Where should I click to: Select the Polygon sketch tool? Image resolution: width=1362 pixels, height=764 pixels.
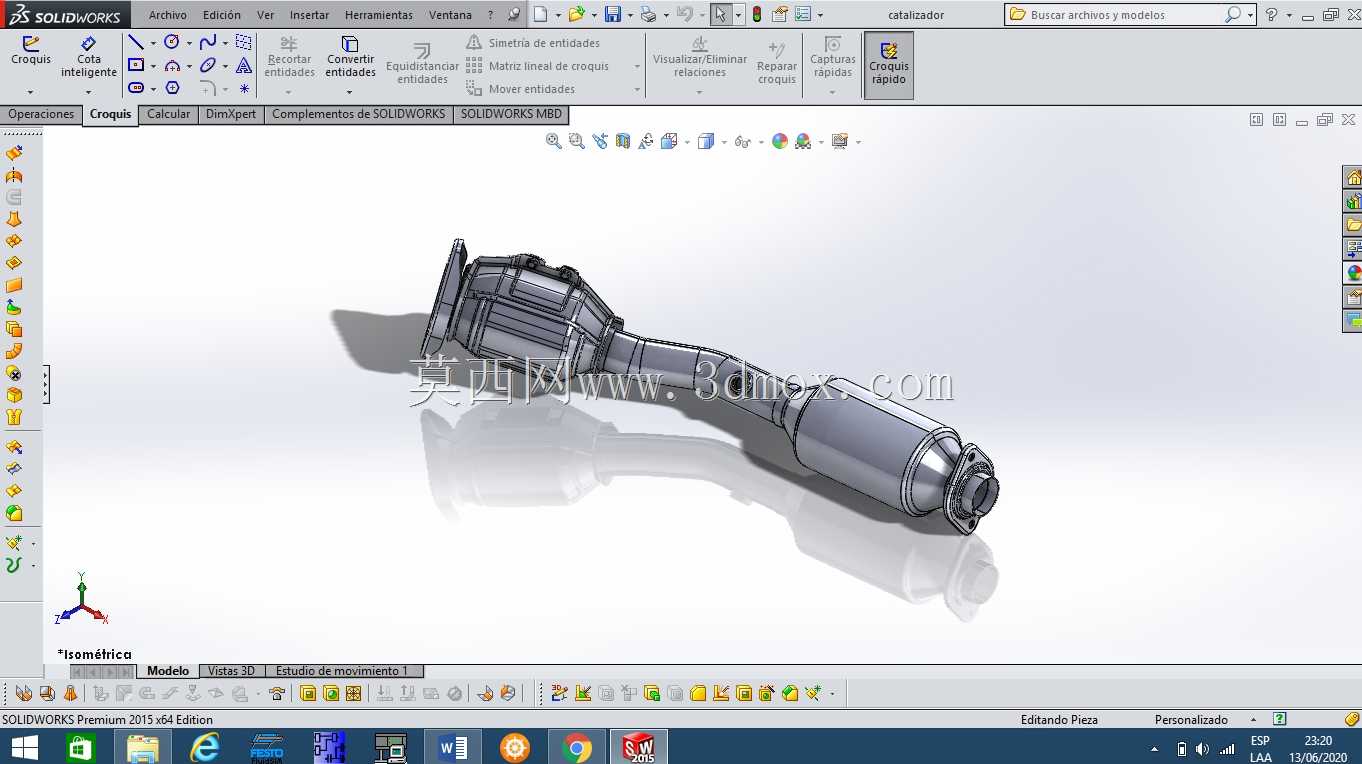pyautogui.click(x=172, y=88)
